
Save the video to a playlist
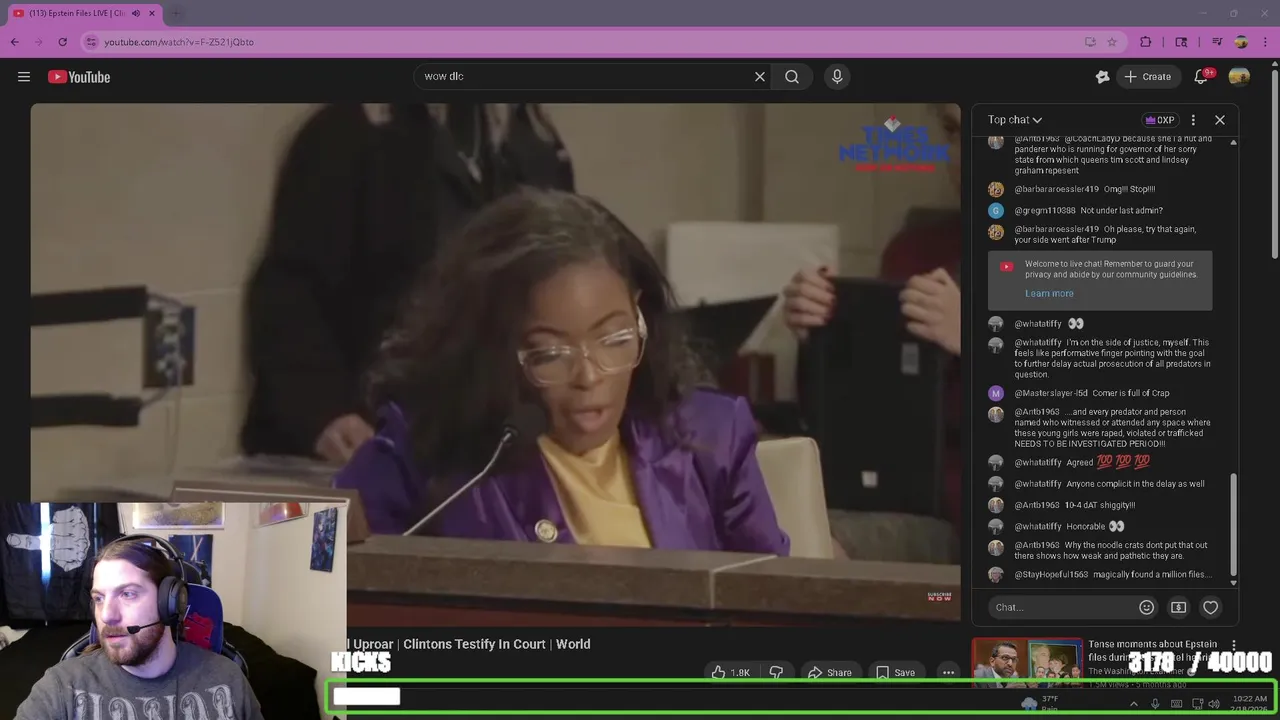click(x=896, y=672)
